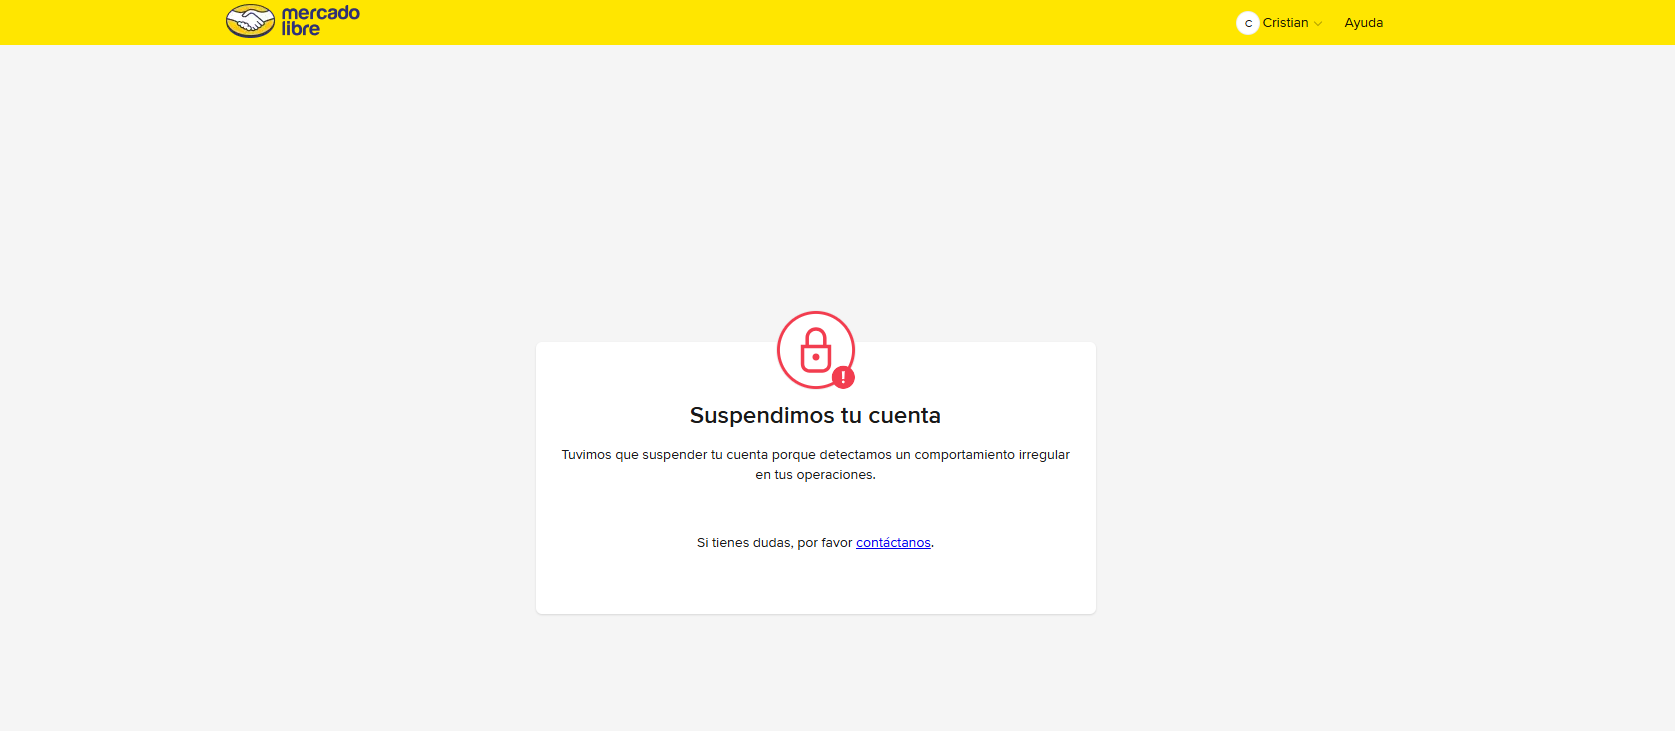Click the "Si tienes dudas, por favor" text
1675x731 pixels.
click(x=774, y=543)
